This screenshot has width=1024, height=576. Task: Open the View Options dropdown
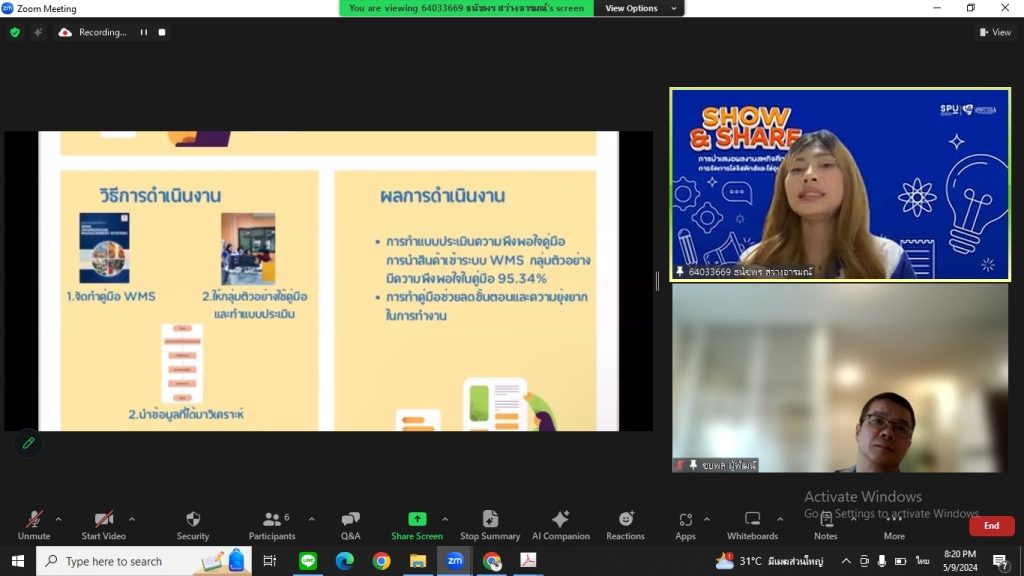[x=639, y=8]
